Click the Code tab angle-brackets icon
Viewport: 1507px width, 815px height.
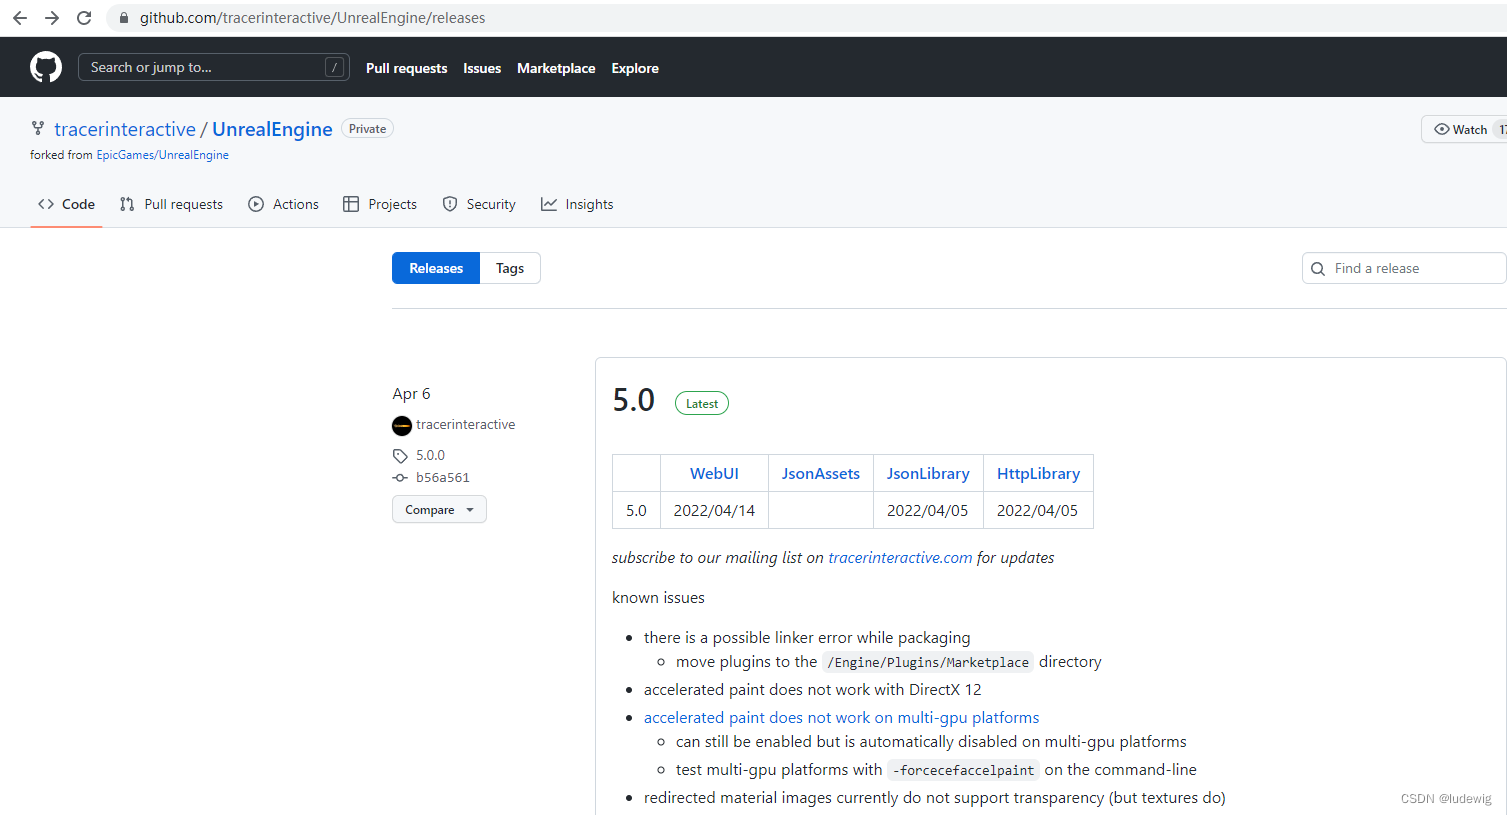pyautogui.click(x=46, y=204)
